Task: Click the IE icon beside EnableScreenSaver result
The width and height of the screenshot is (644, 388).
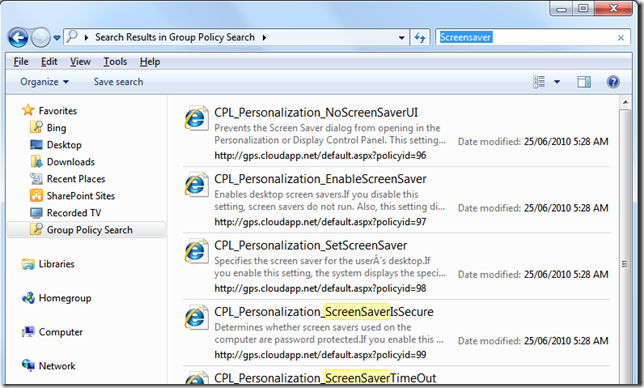Action: pos(196,185)
